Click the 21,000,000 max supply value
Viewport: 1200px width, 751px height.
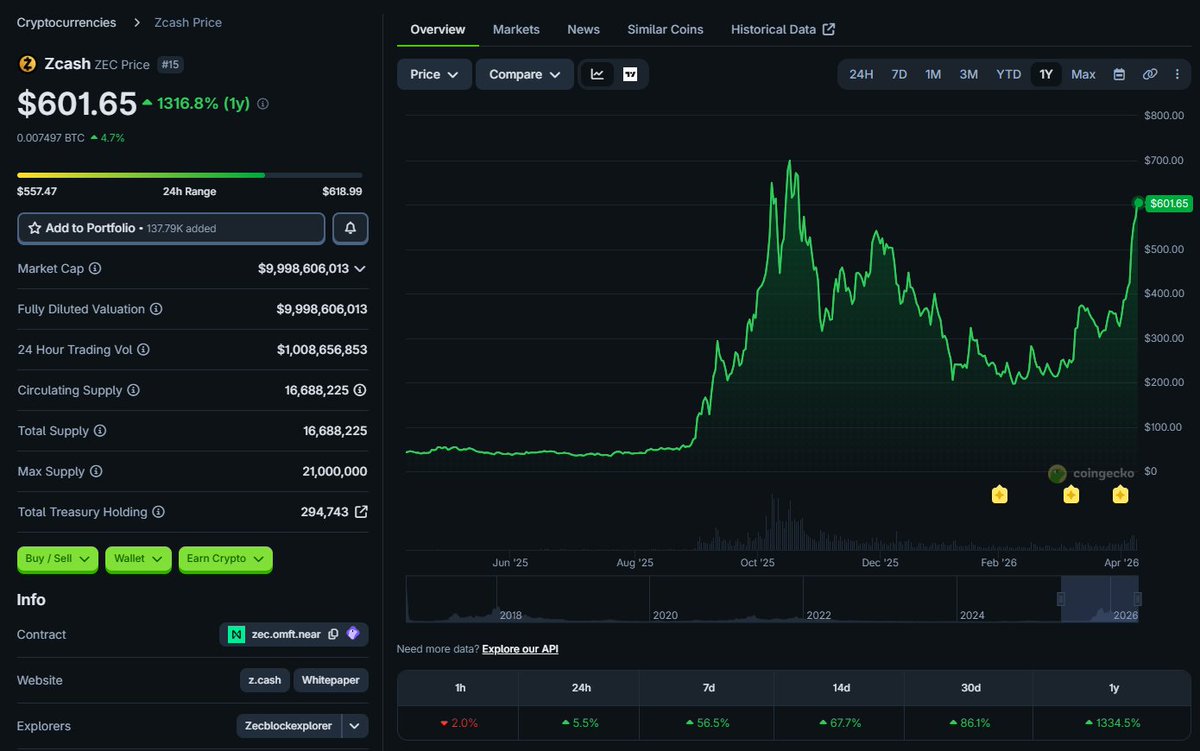click(x=335, y=471)
